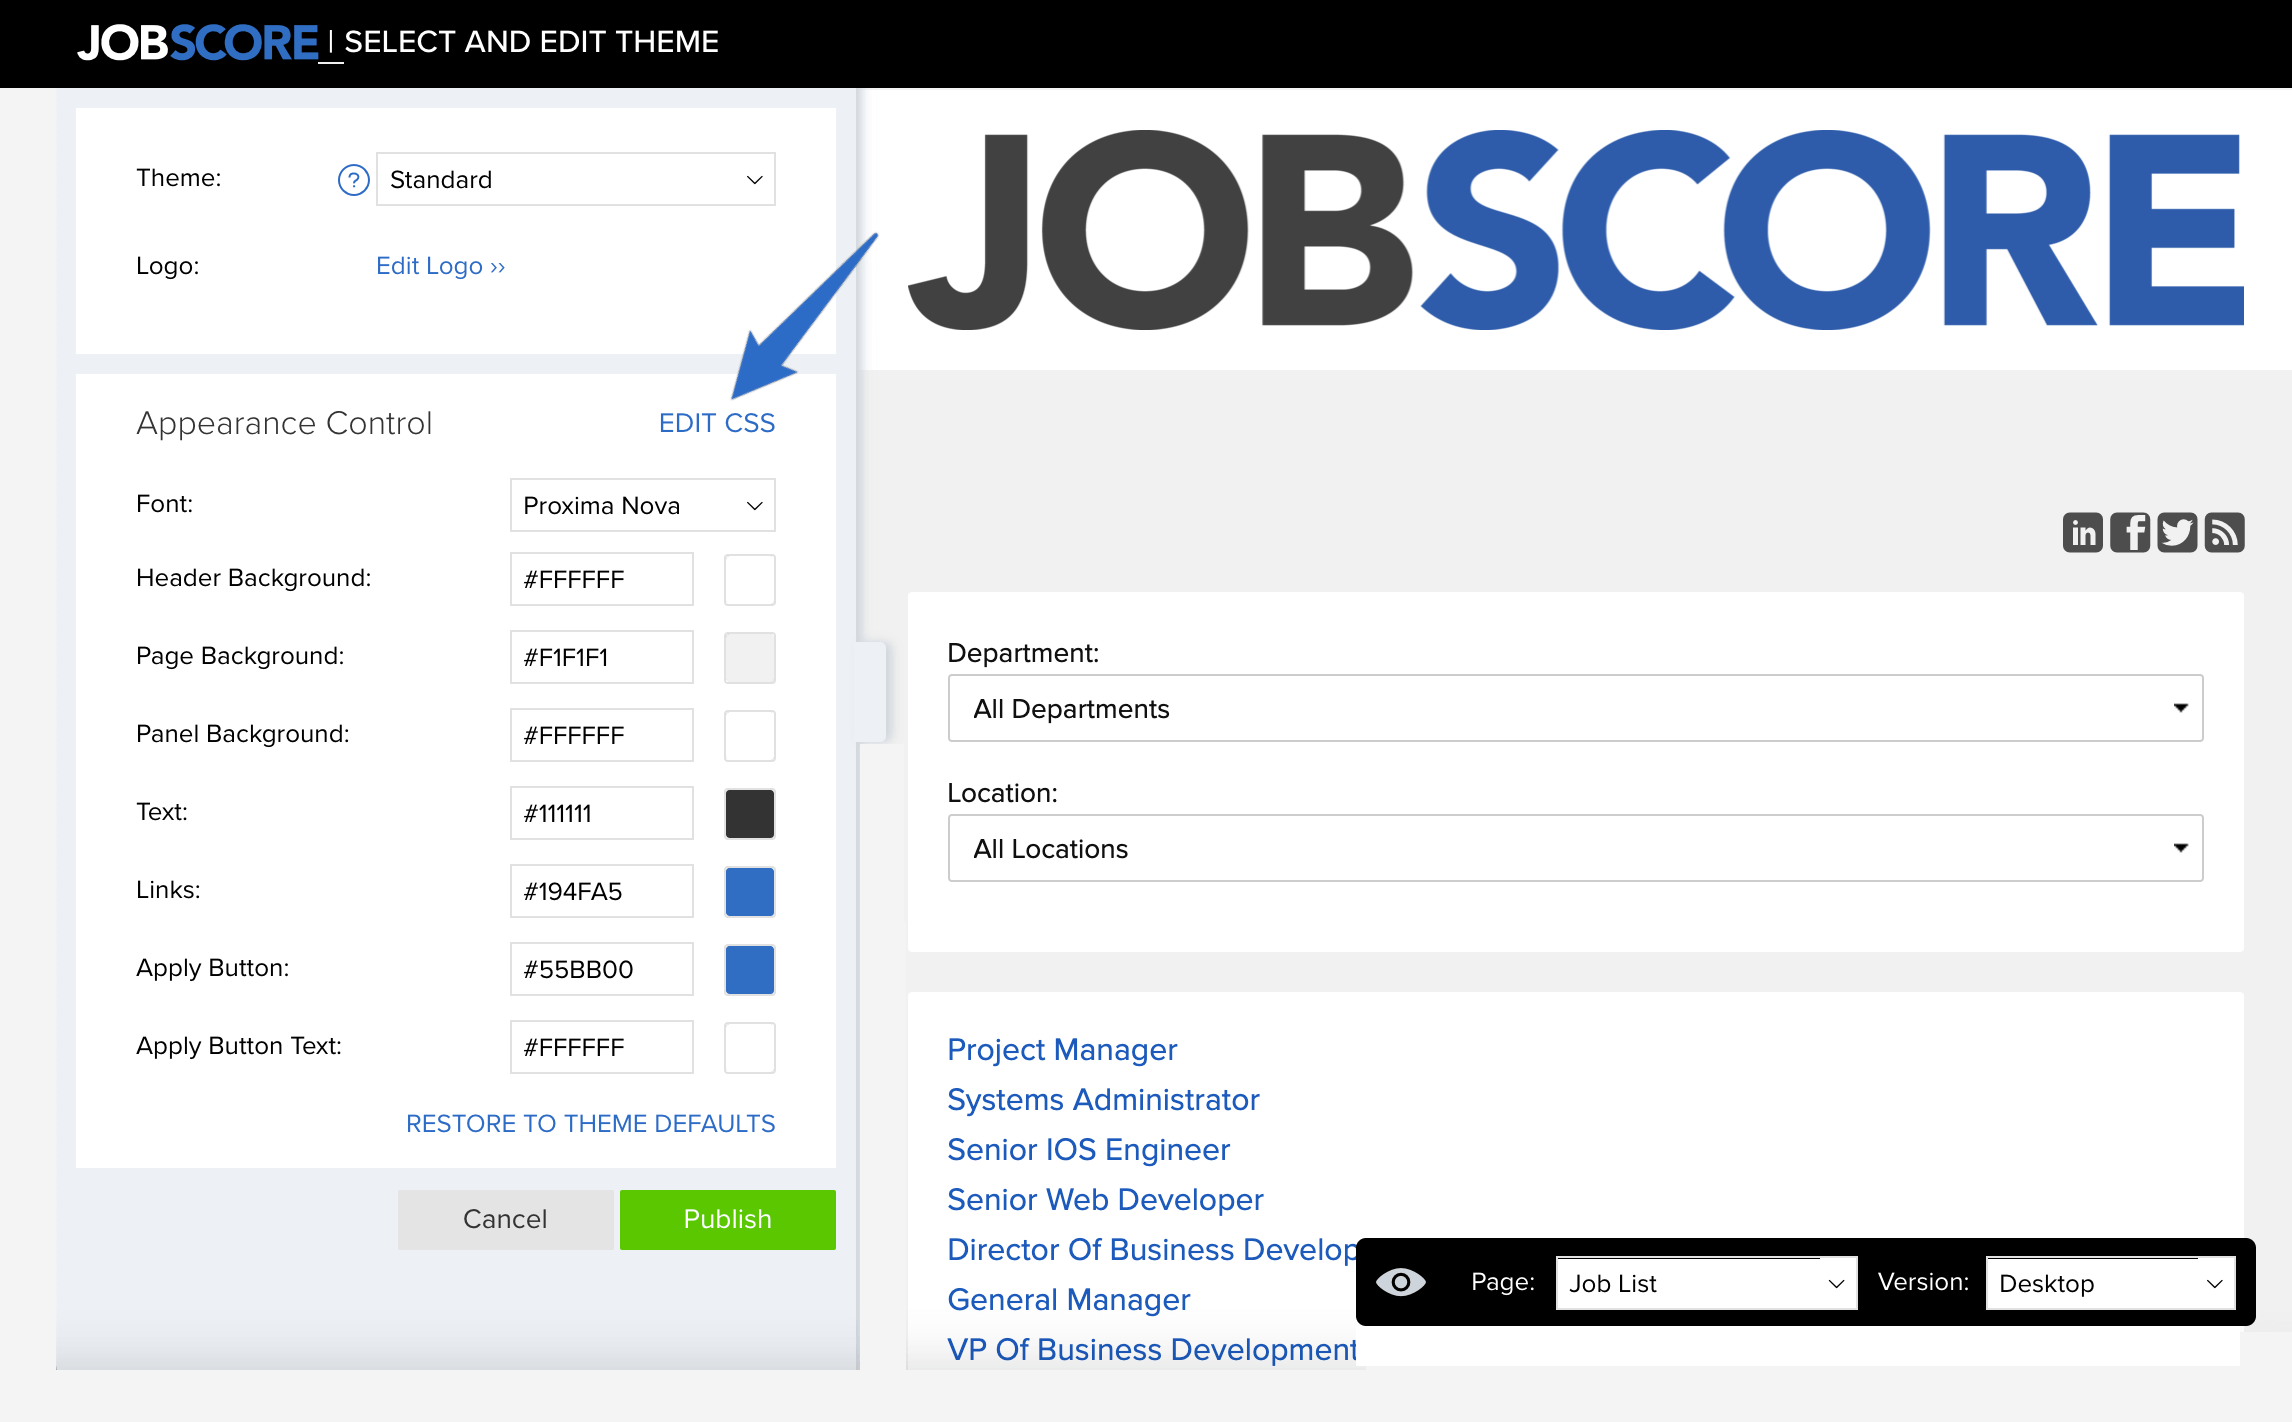The height and width of the screenshot is (1422, 2292).
Task: Click the Edit Logo link
Action: click(440, 266)
